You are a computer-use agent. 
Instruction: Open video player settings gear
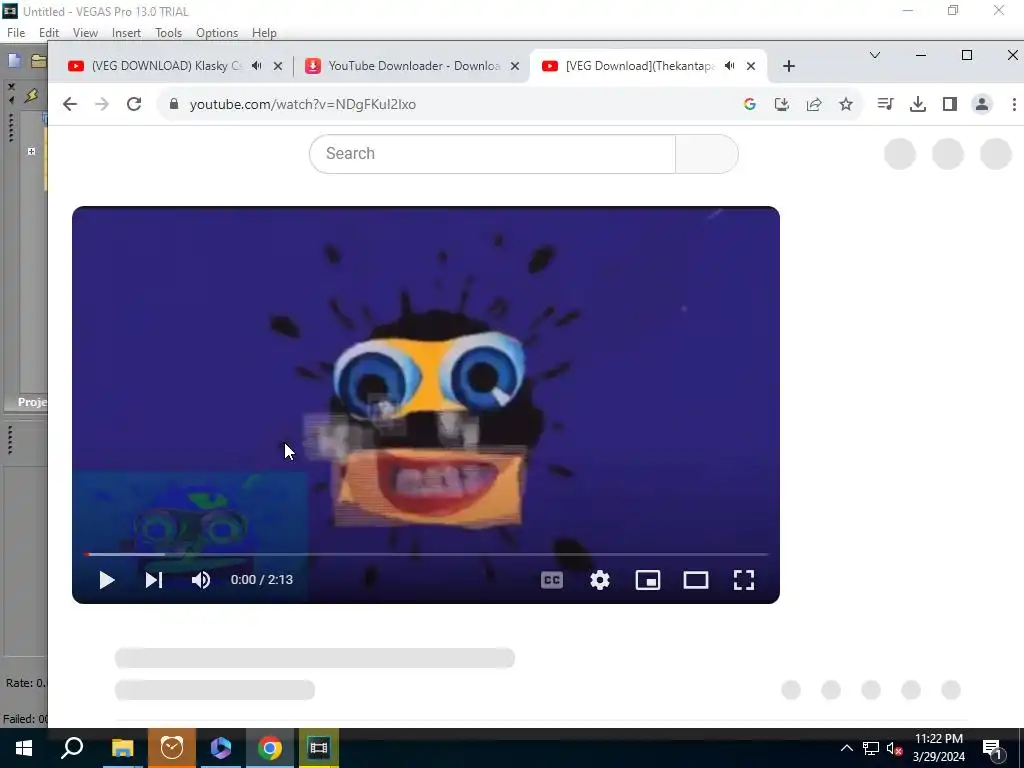(x=600, y=580)
